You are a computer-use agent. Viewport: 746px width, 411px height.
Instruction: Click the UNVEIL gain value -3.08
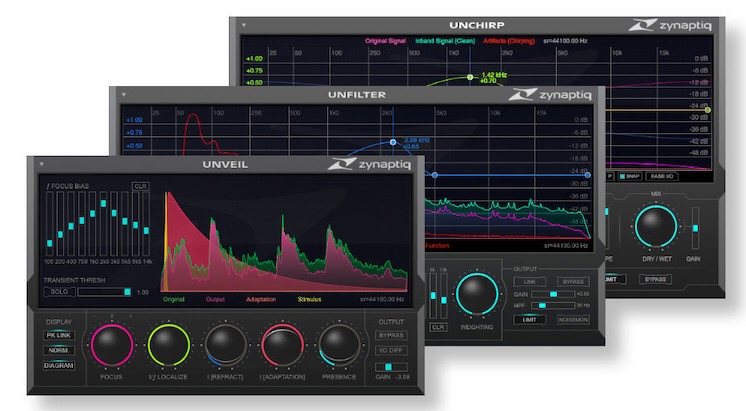402,377
